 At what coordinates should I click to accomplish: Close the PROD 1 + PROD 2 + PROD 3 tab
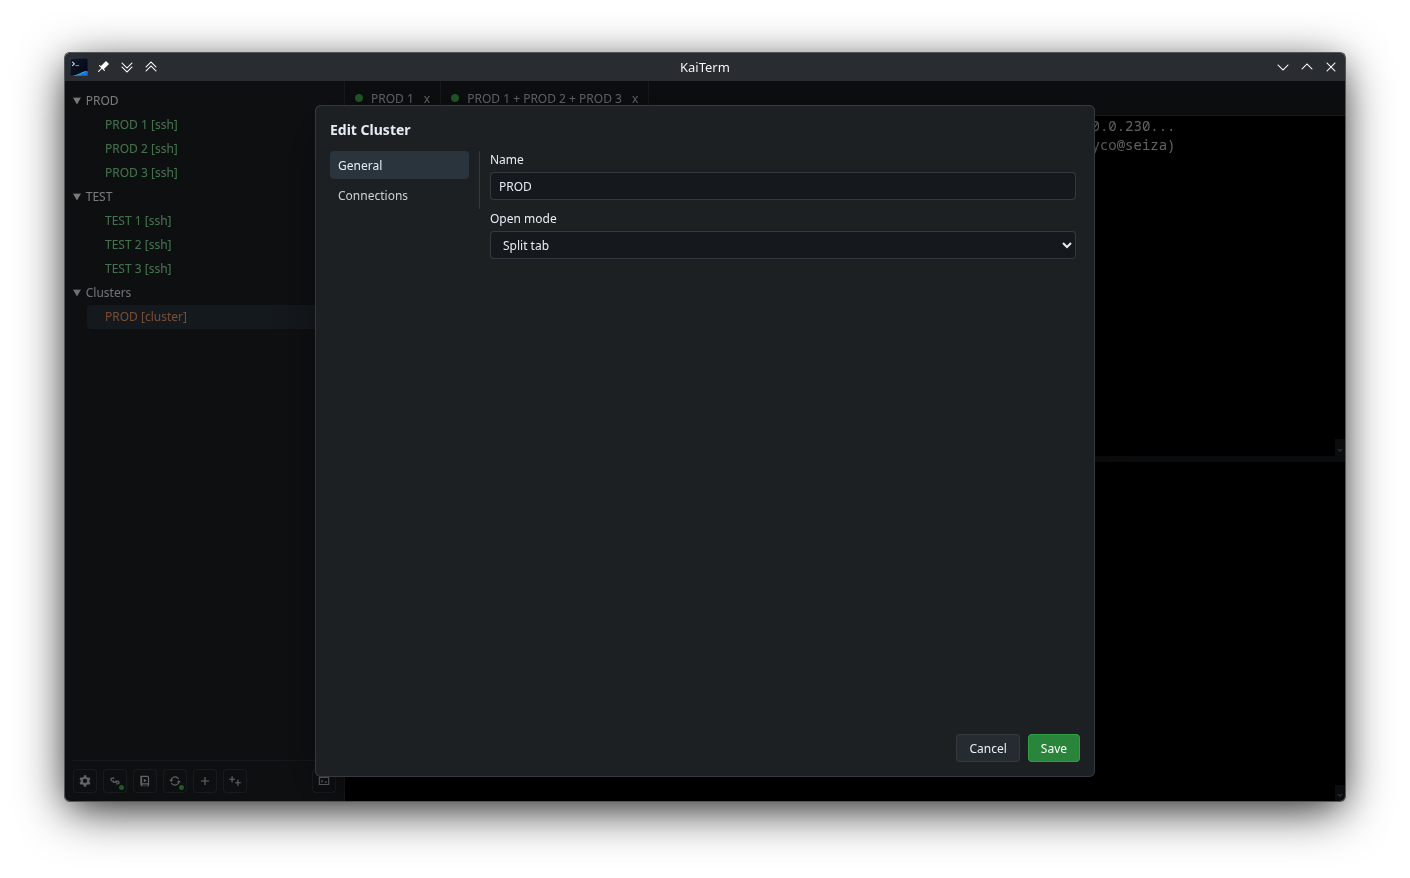[635, 99]
